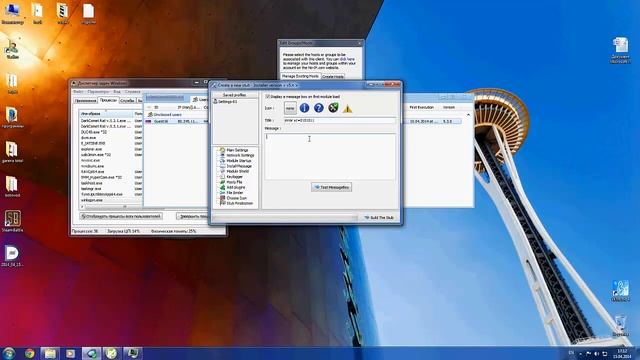Click Version column header in DarkComet
Screen dimensions: 640x360
point(449,107)
